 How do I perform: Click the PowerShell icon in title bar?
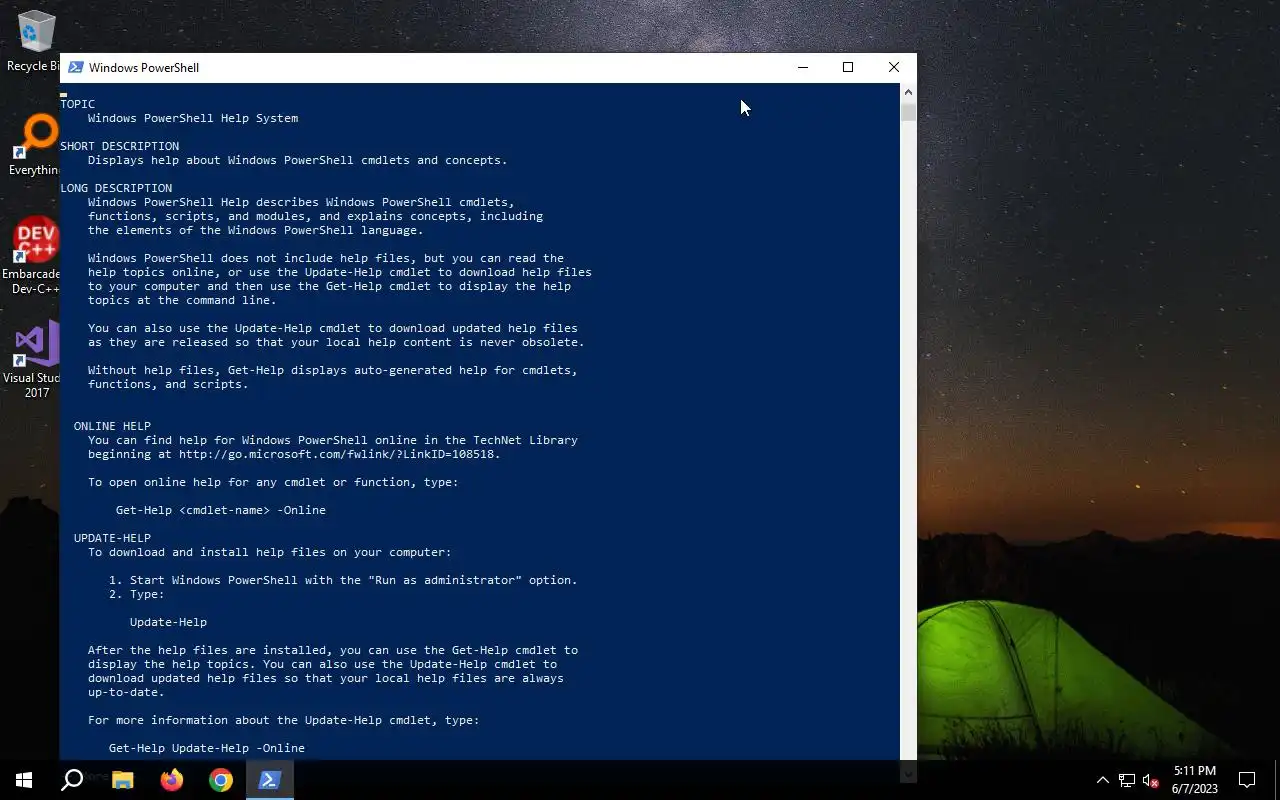tap(75, 67)
